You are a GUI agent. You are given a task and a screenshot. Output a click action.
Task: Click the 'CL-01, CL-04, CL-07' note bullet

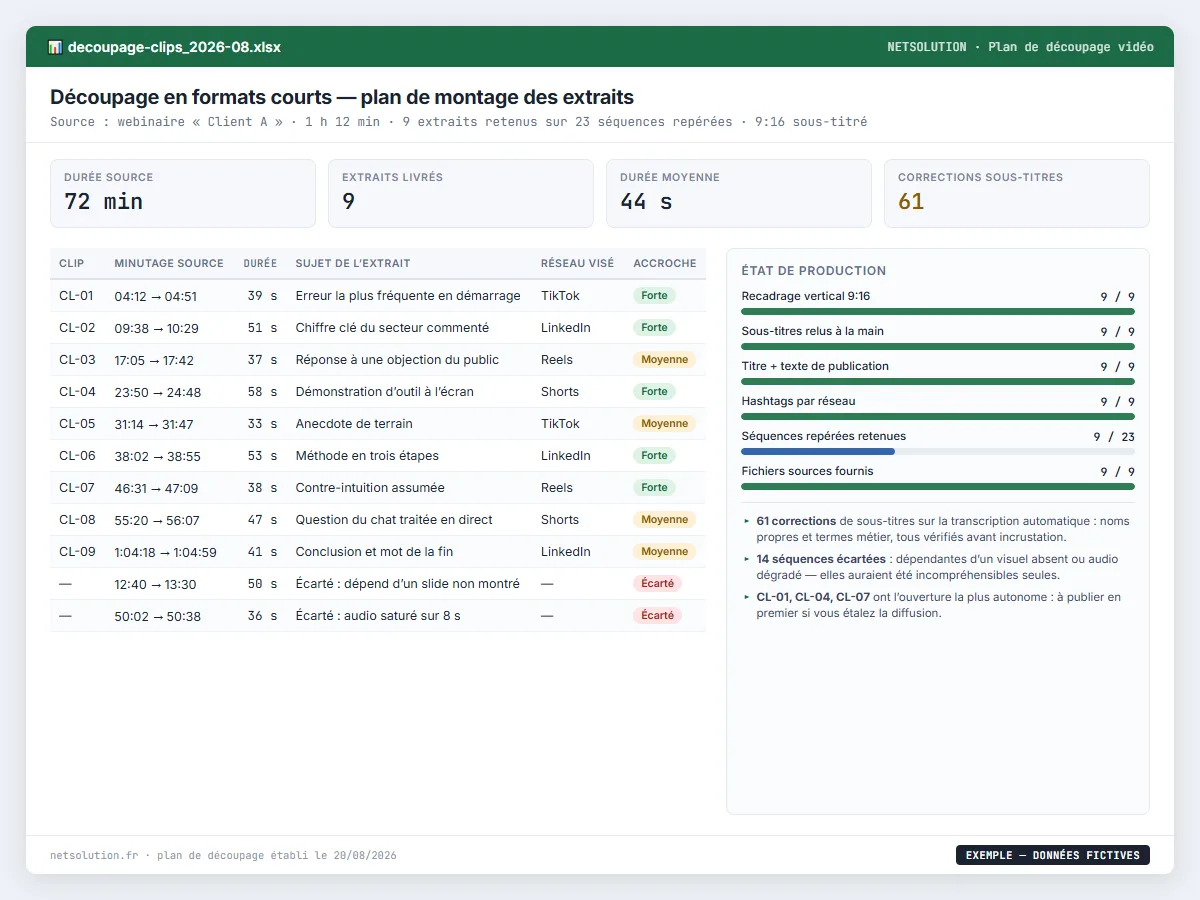(939, 605)
